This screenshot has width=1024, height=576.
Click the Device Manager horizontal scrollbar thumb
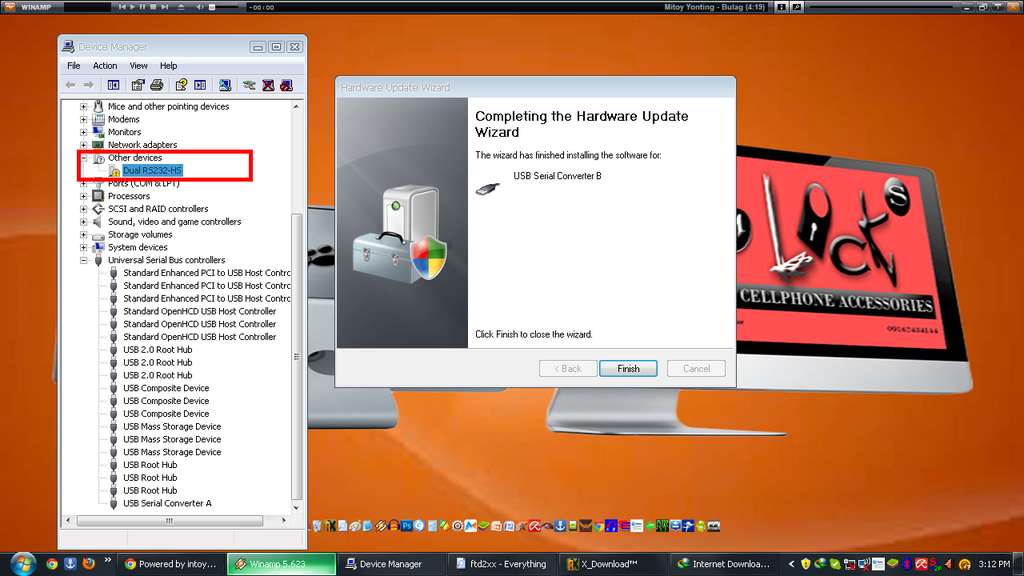pos(170,520)
